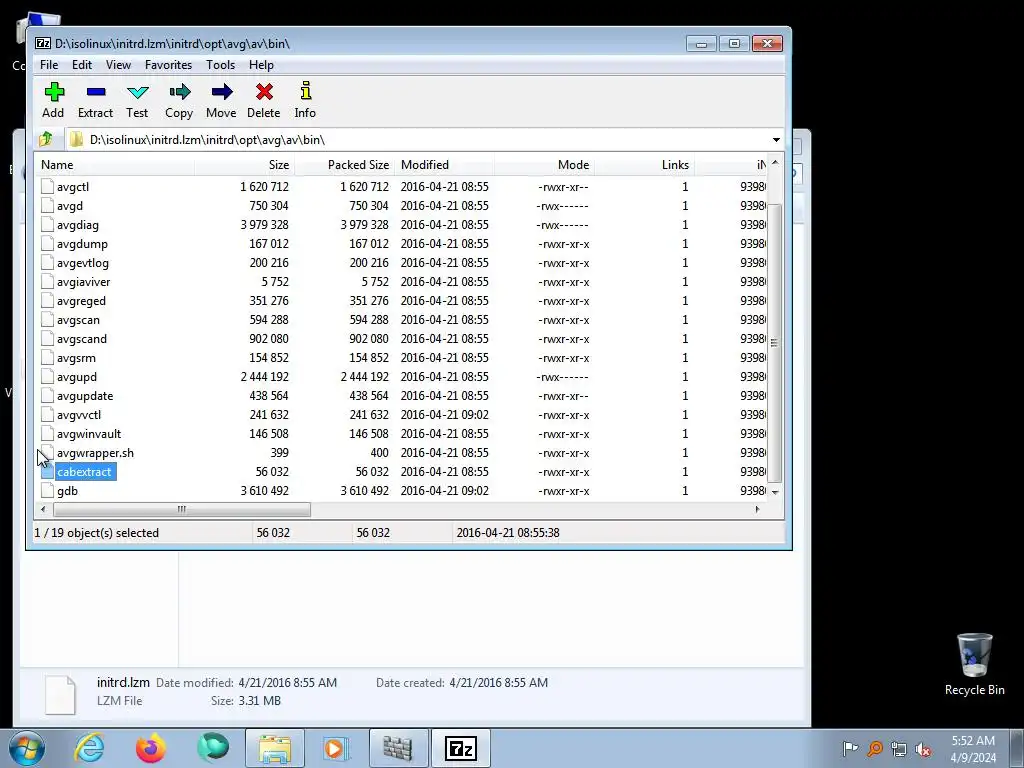Click the scroll right arrow
The height and width of the screenshot is (768, 1024).
(758, 509)
